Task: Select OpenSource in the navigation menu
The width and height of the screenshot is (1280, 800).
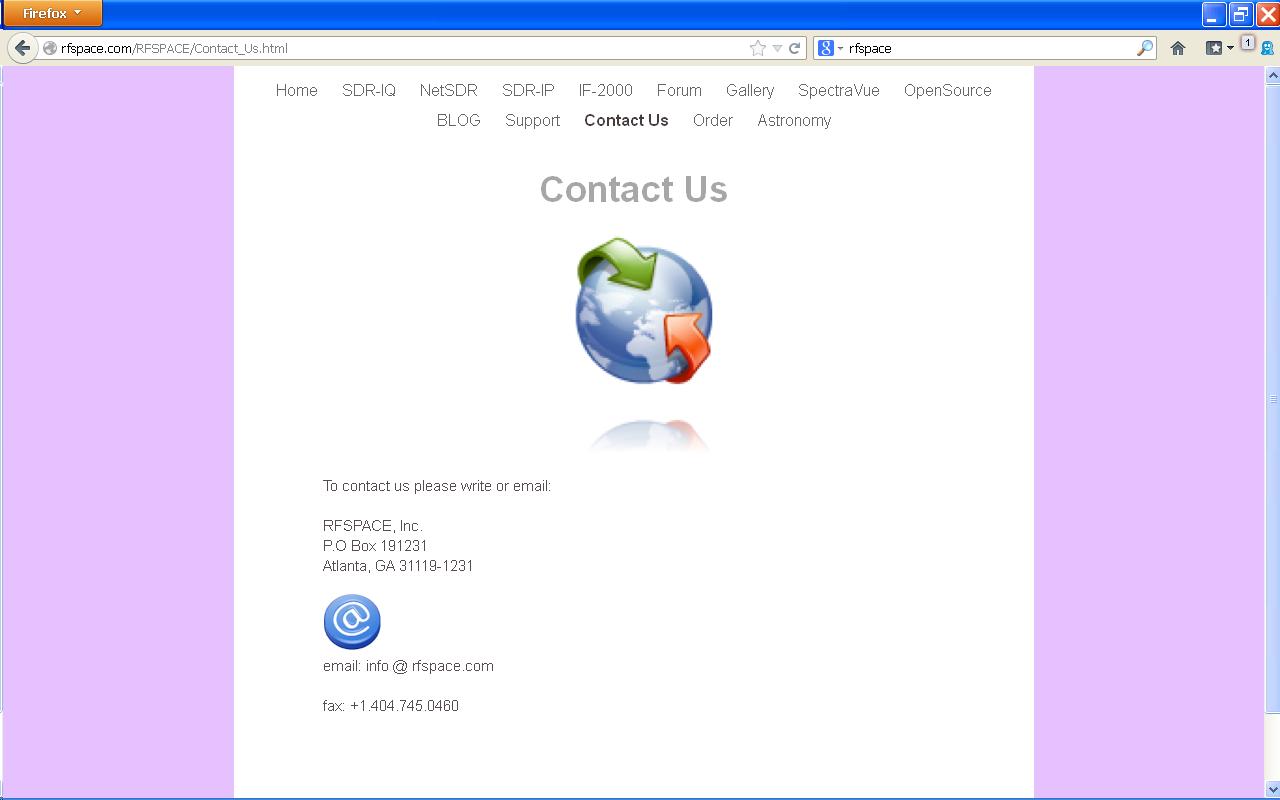Action: [948, 90]
